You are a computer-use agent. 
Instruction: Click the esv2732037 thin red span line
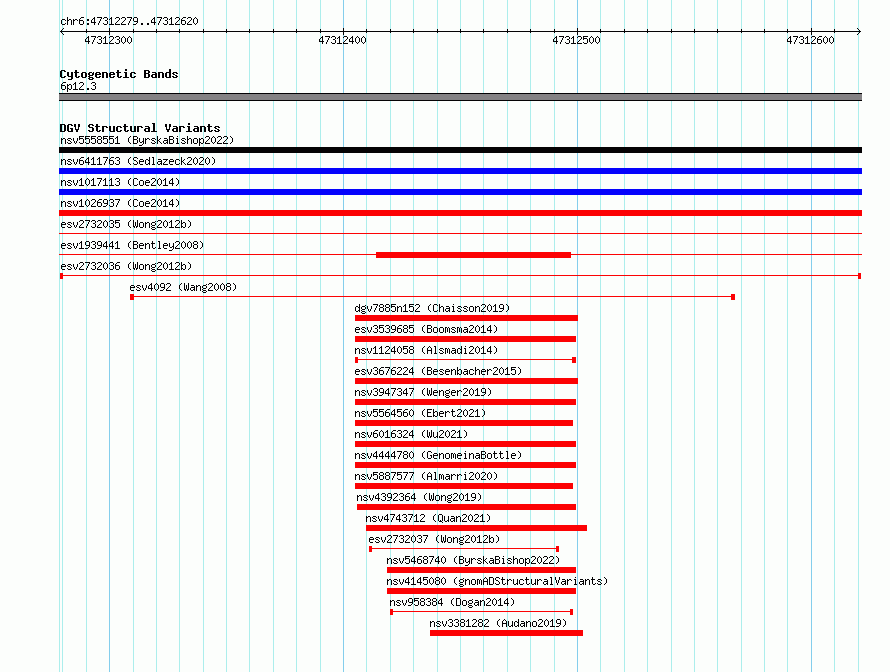click(464, 549)
